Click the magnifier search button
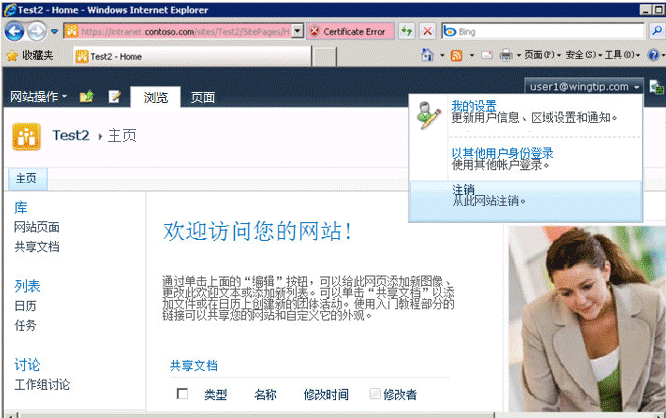The width and height of the screenshot is (666, 418). 657,31
